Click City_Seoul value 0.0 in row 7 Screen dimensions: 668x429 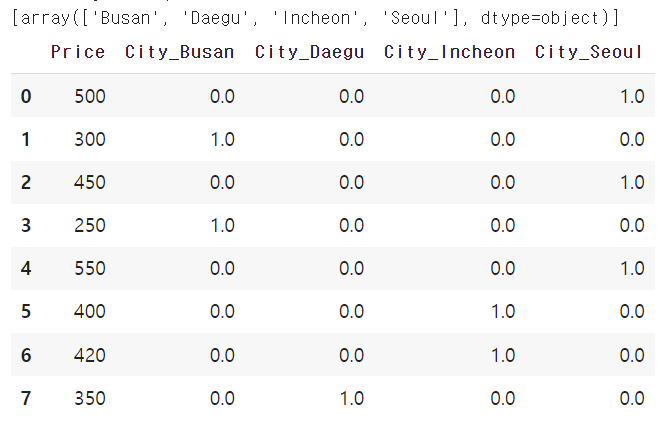pyautogui.click(x=632, y=398)
